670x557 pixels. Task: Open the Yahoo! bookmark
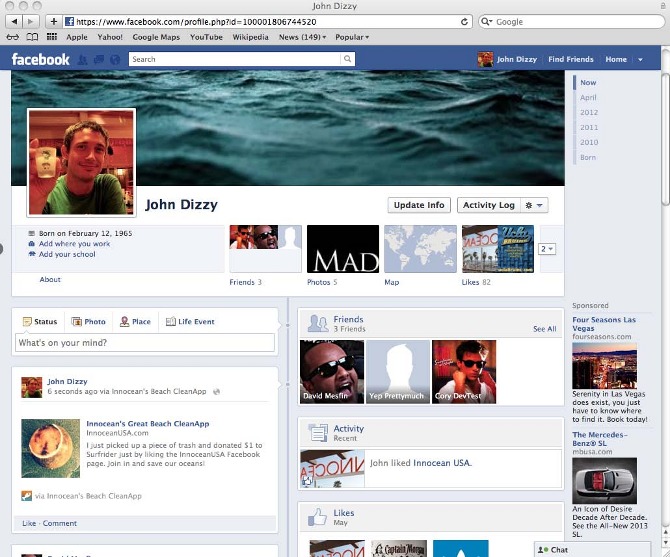point(110,37)
